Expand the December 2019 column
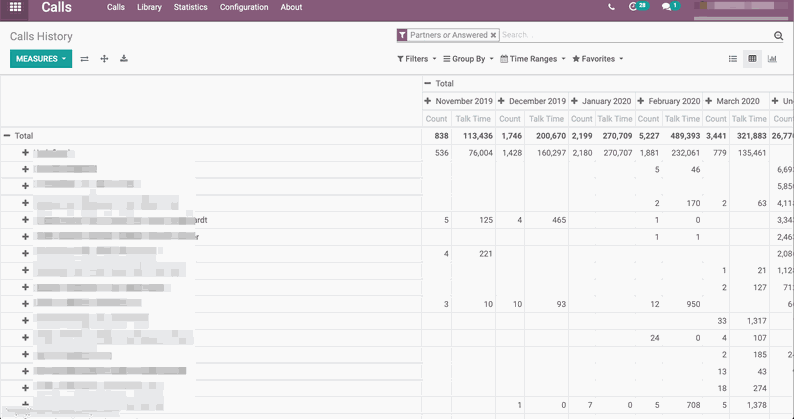 532,101
